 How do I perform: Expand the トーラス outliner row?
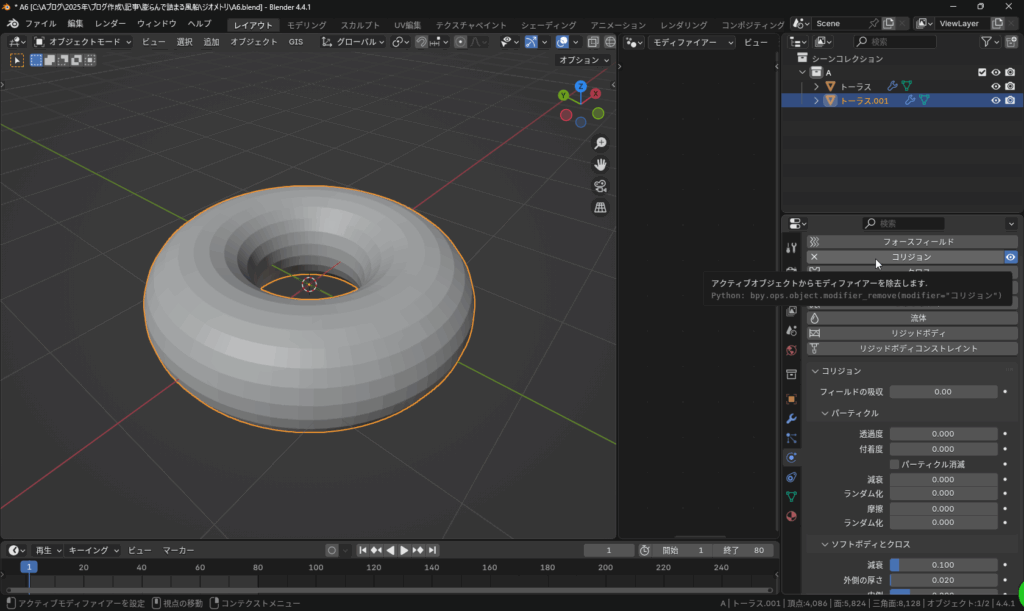click(x=816, y=86)
